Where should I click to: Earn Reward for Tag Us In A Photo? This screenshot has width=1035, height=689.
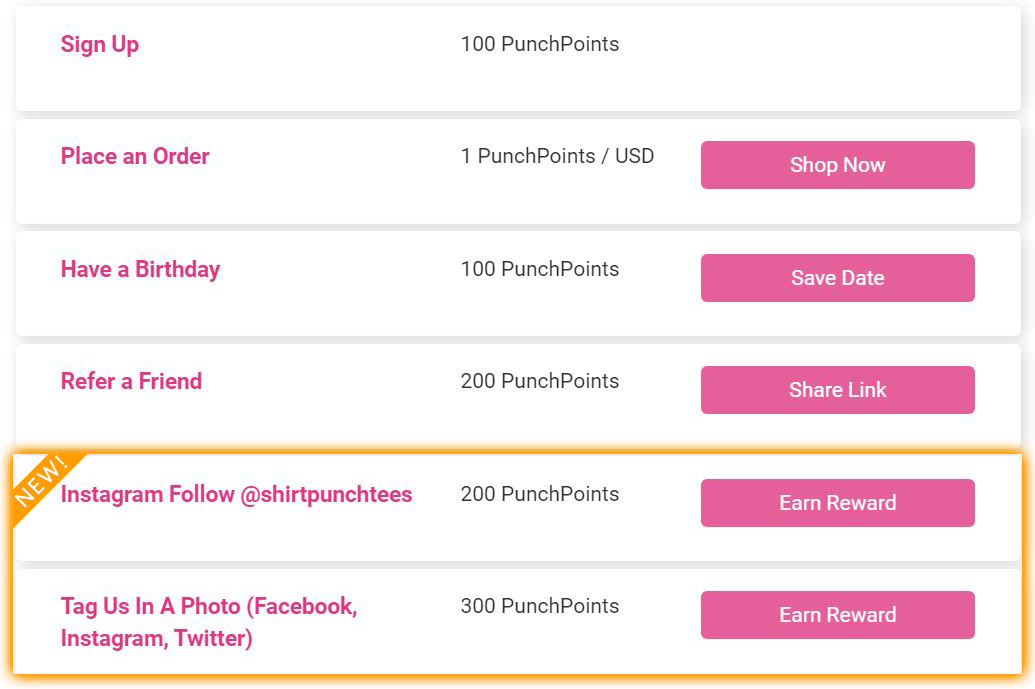837,615
